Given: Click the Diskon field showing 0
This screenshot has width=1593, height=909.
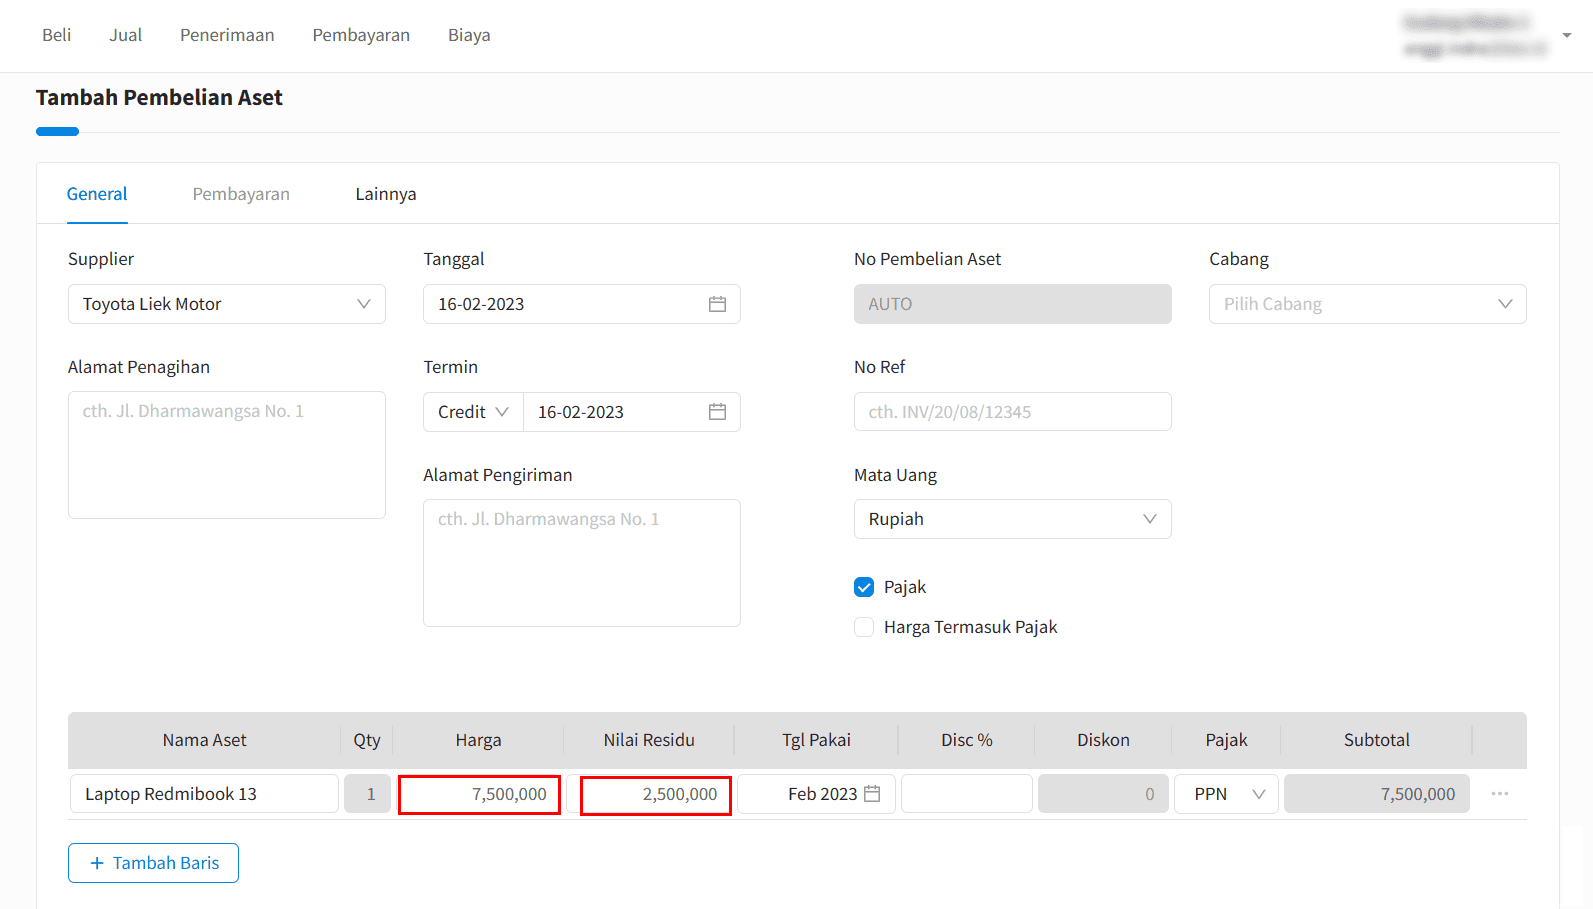Looking at the screenshot, I should (1103, 794).
